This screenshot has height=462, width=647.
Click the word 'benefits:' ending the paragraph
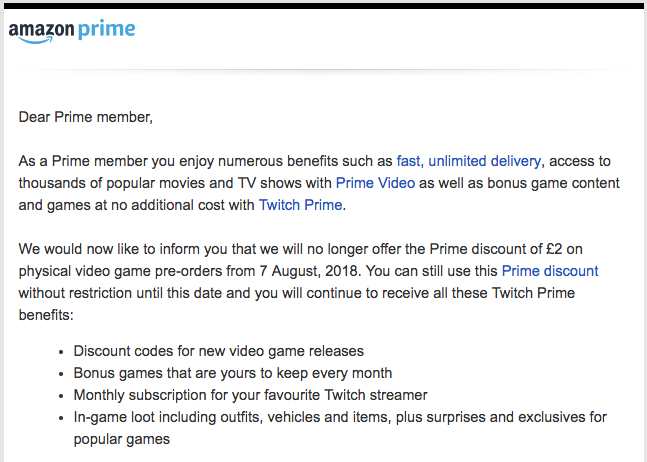pos(46,315)
